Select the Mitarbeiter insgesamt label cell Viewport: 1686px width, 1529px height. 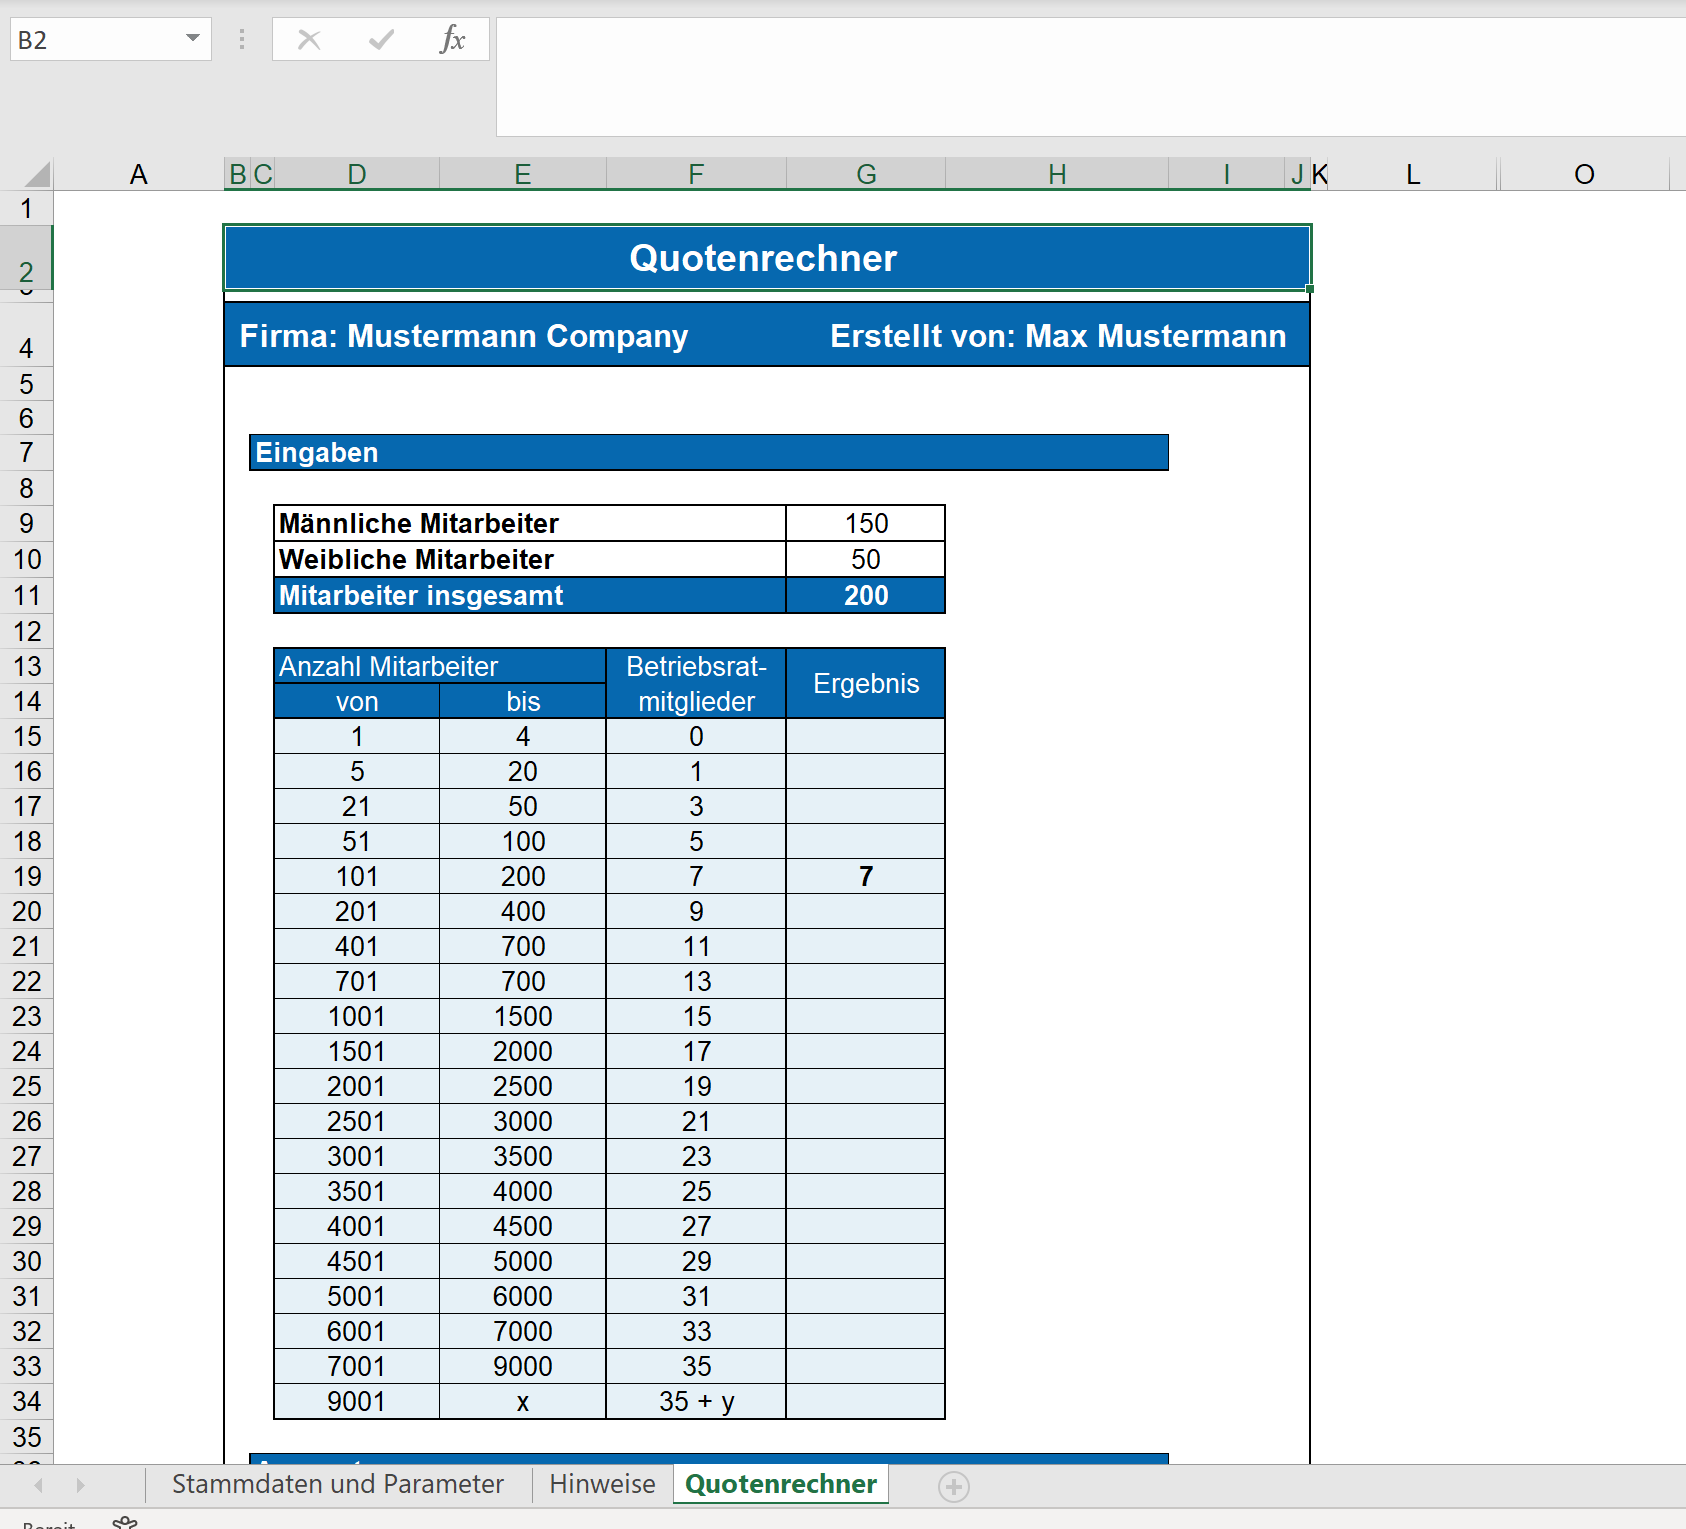[x=530, y=596]
